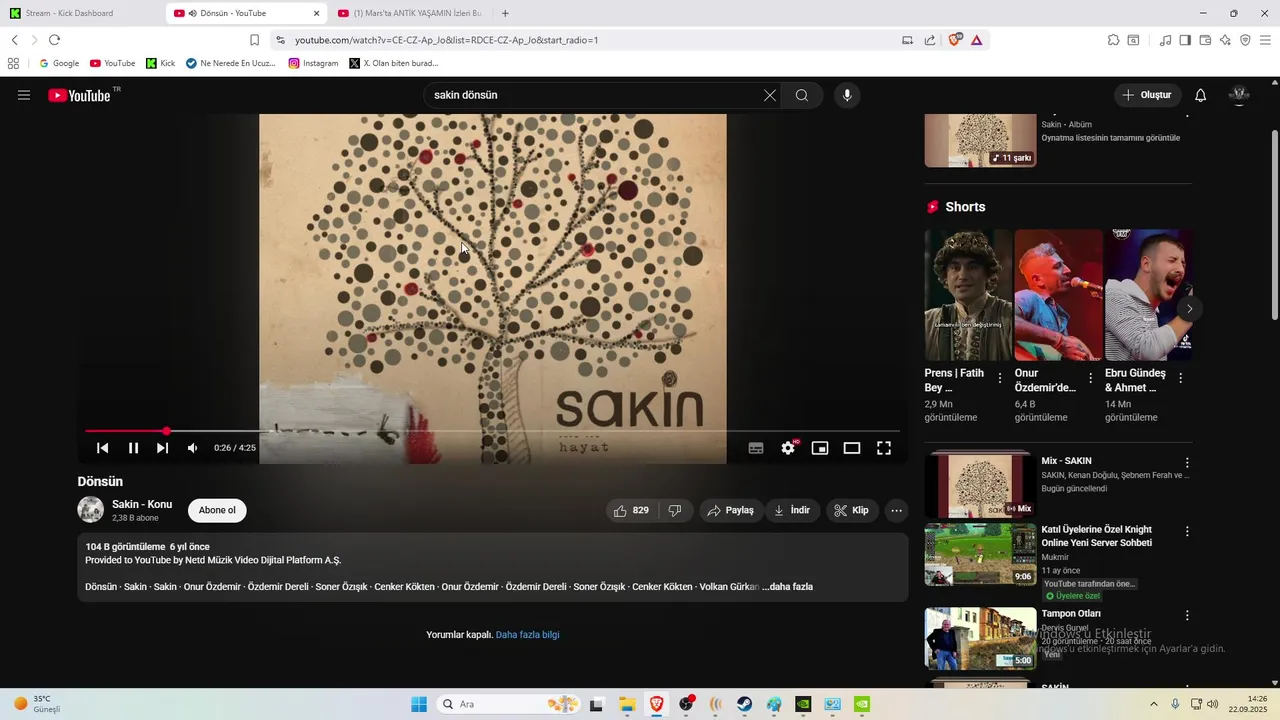Switch to Stream - Kick Dashboard tab

pos(80,13)
